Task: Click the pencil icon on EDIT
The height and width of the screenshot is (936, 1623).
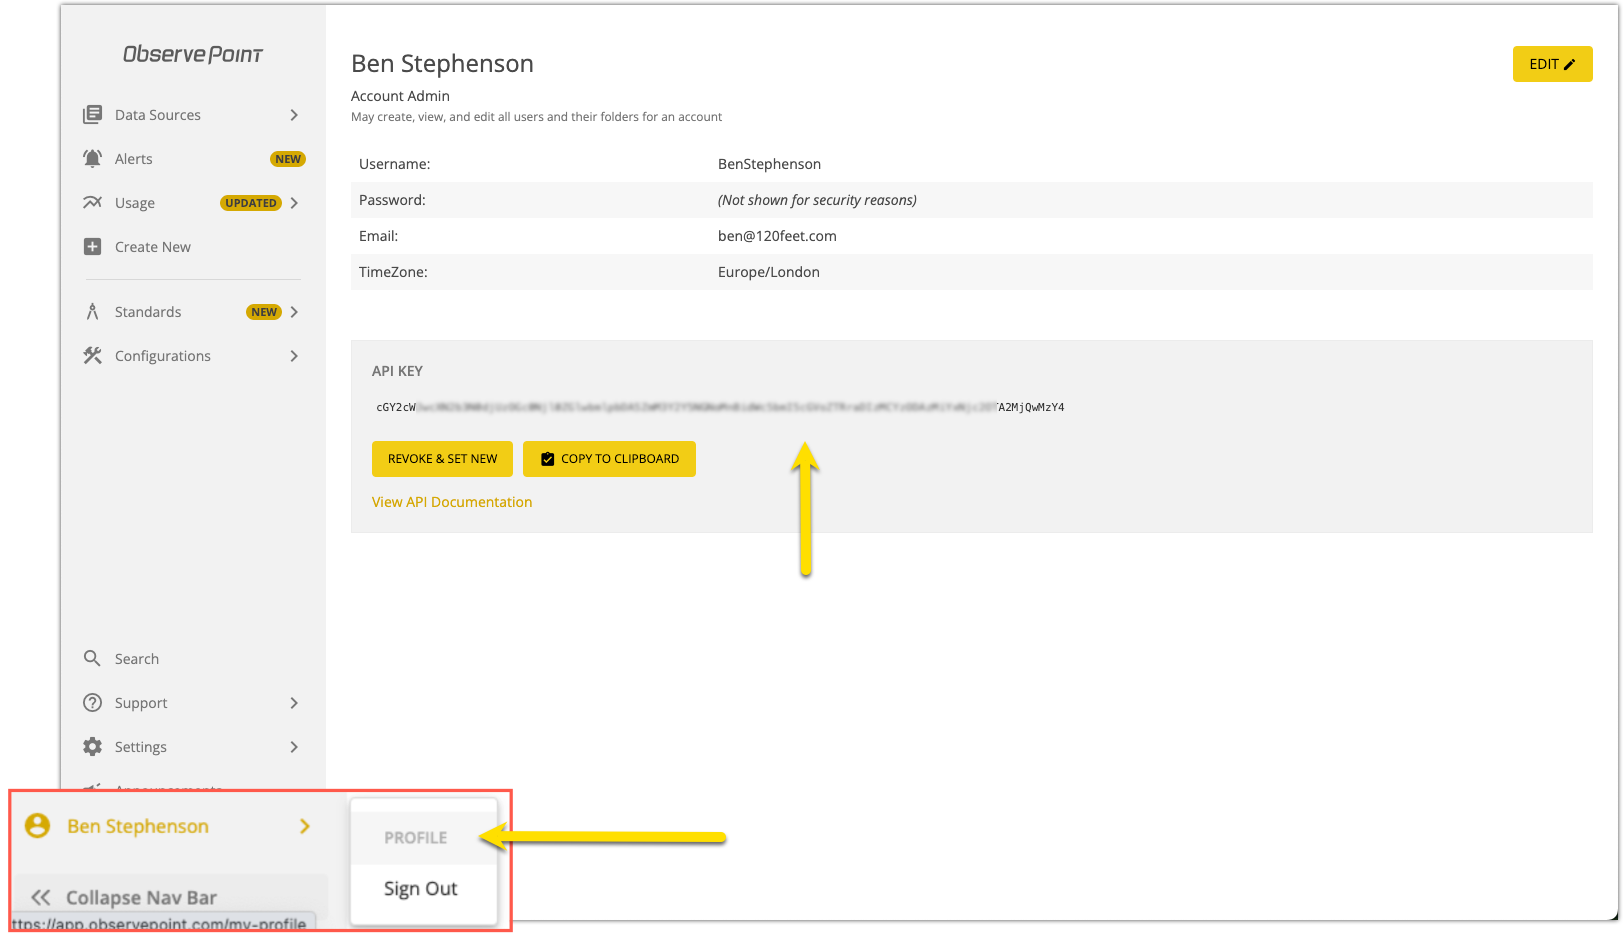Action: click(1569, 64)
